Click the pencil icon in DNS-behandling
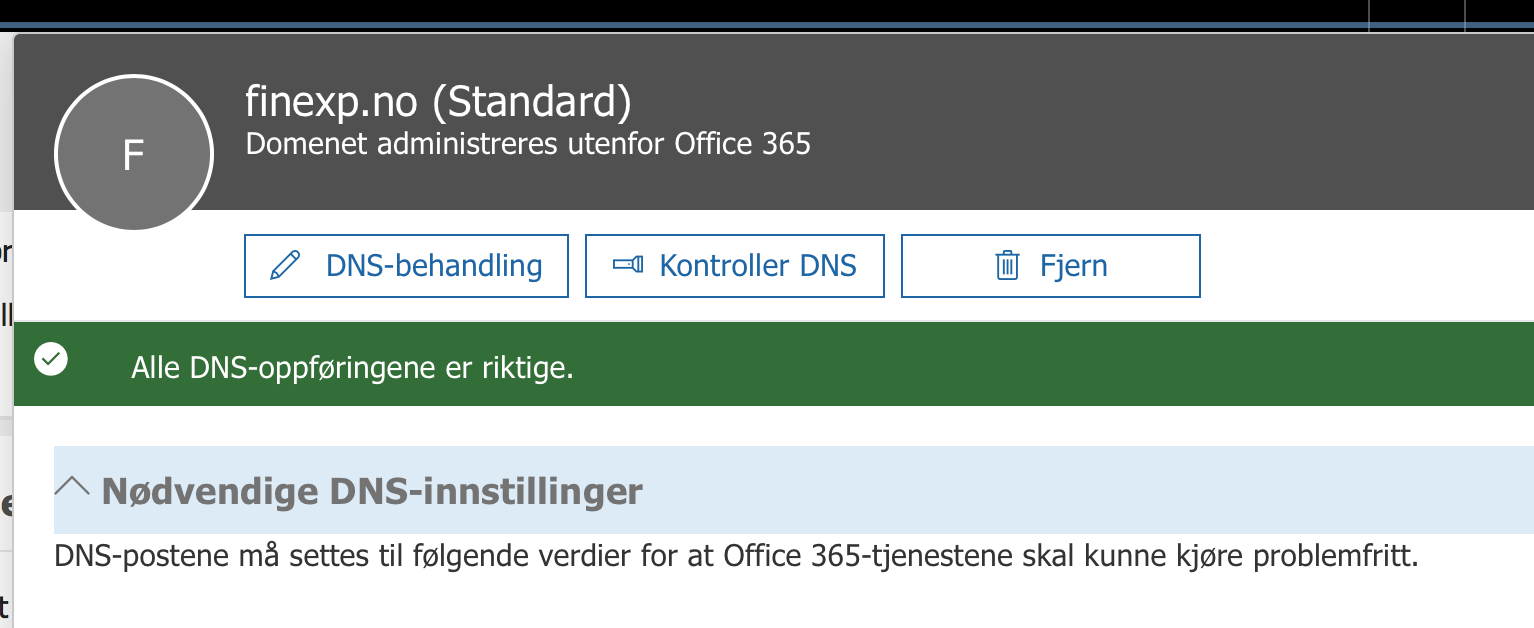 [286, 266]
